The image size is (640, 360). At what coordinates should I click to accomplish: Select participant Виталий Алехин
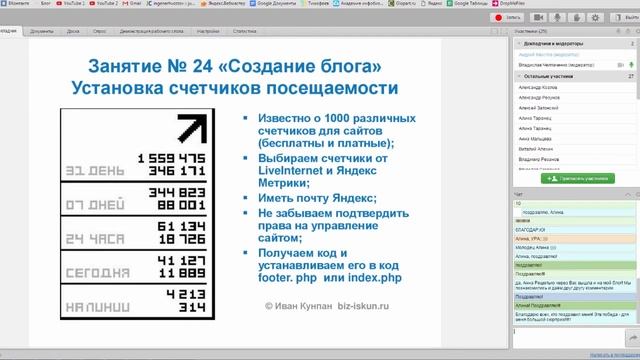536,149
